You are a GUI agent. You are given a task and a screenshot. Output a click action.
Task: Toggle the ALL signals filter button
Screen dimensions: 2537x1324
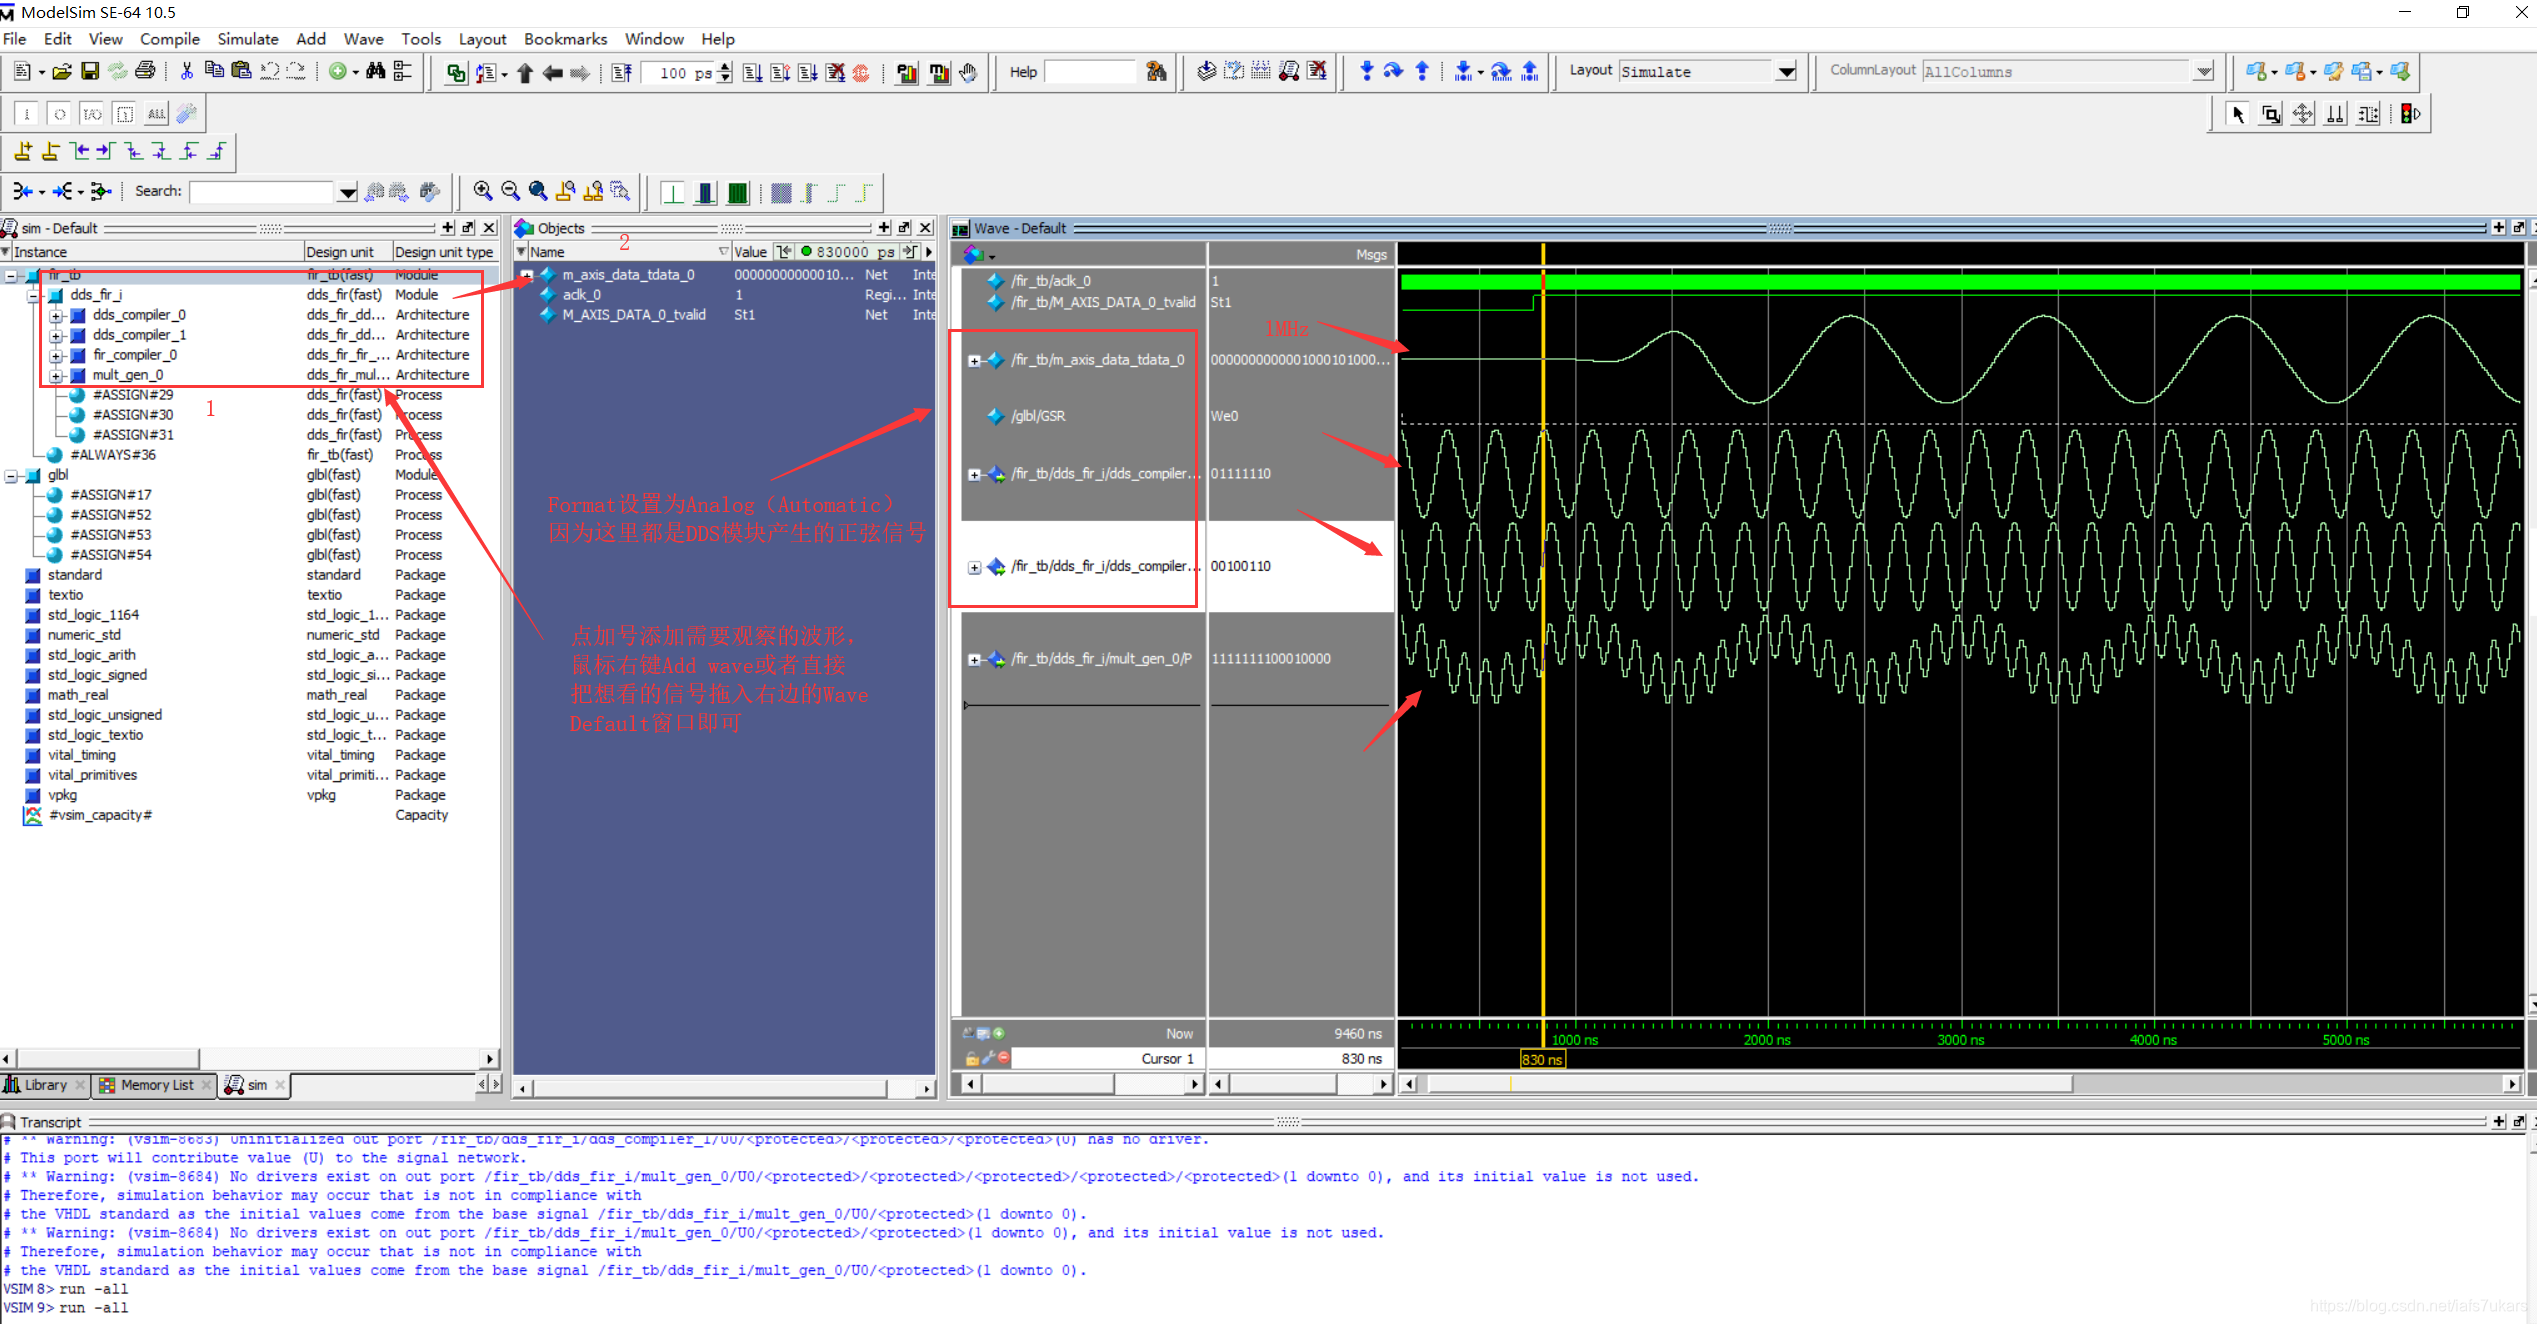156,114
